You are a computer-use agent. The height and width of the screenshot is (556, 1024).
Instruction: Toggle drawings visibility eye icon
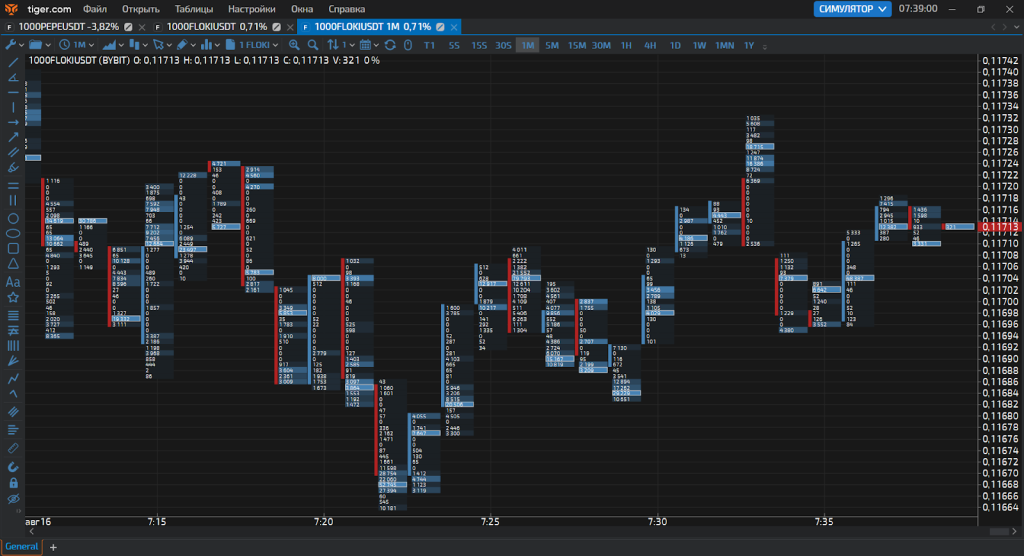tap(13, 498)
